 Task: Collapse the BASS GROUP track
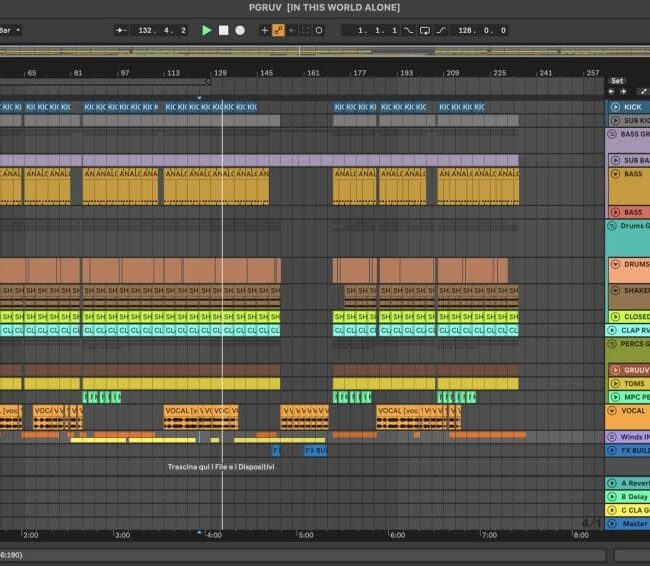[x=613, y=133]
